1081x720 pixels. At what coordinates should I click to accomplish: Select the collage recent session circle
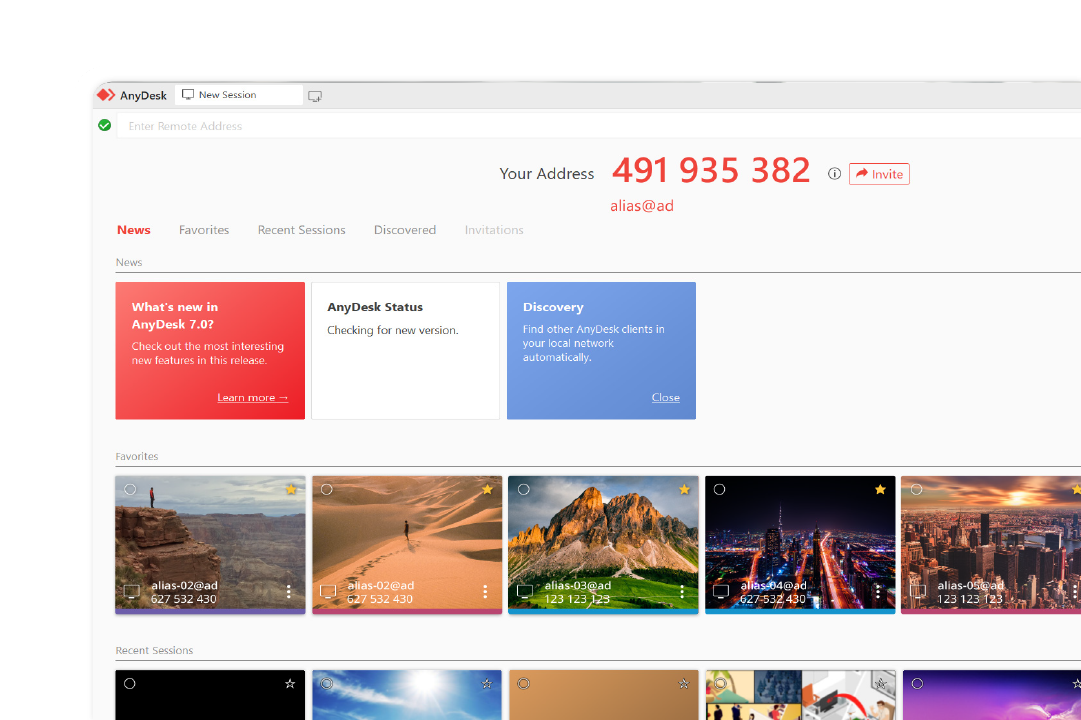[720, 683]
